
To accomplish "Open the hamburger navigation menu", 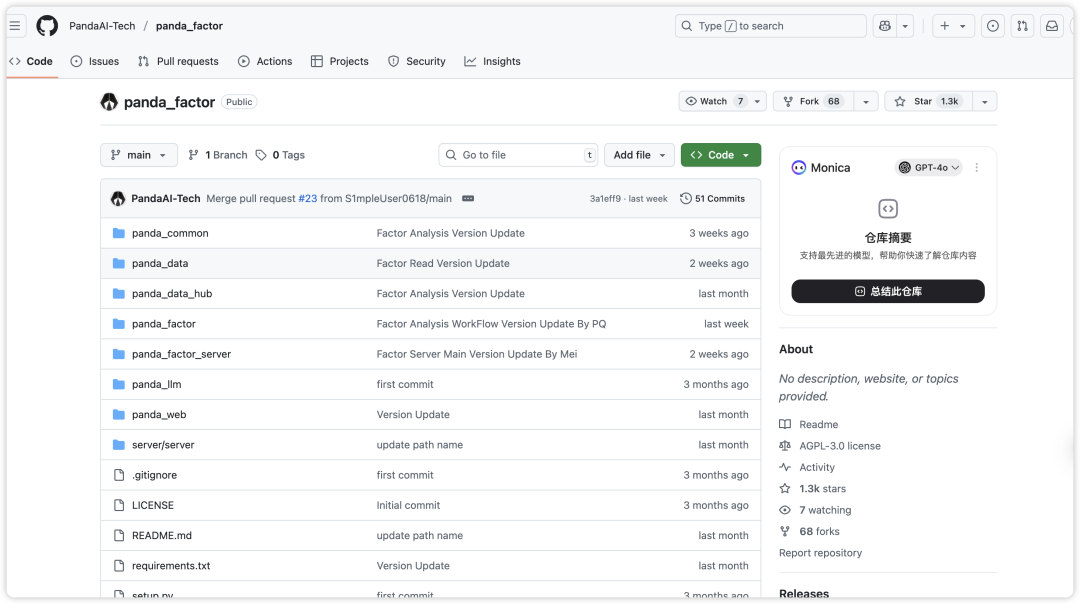I will tap(15, 26).
